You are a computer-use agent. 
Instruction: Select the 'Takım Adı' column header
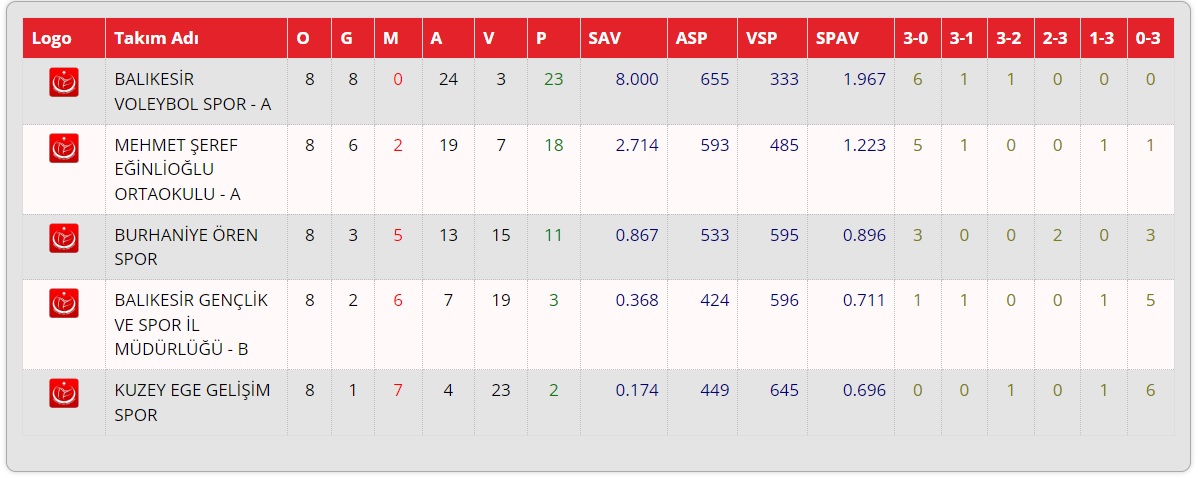(157, 38)
